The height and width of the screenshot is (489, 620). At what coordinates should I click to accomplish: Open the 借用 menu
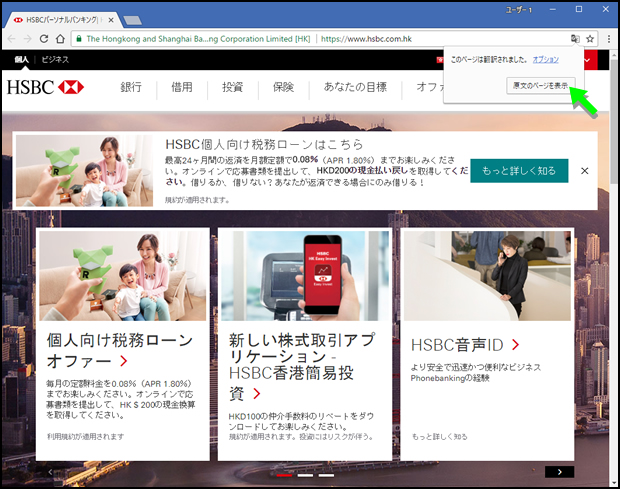pyautogui.click(x=181, y=87)
